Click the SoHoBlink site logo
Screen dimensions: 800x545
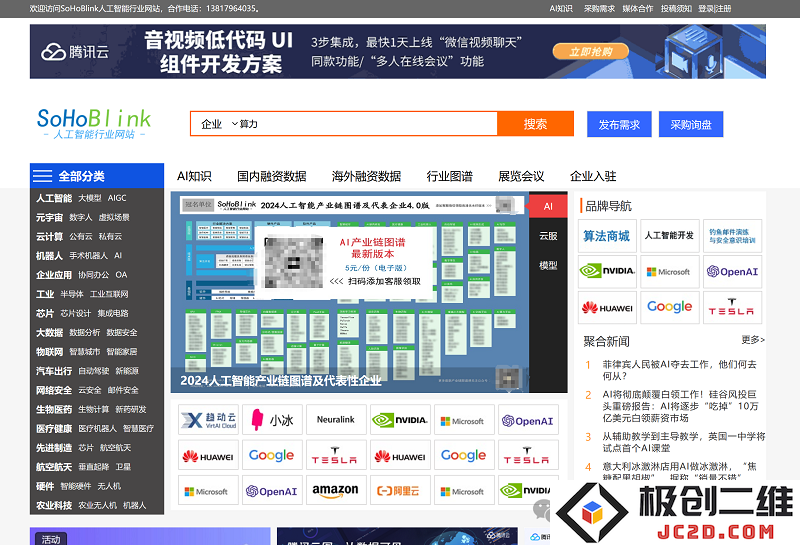(94, 124)
